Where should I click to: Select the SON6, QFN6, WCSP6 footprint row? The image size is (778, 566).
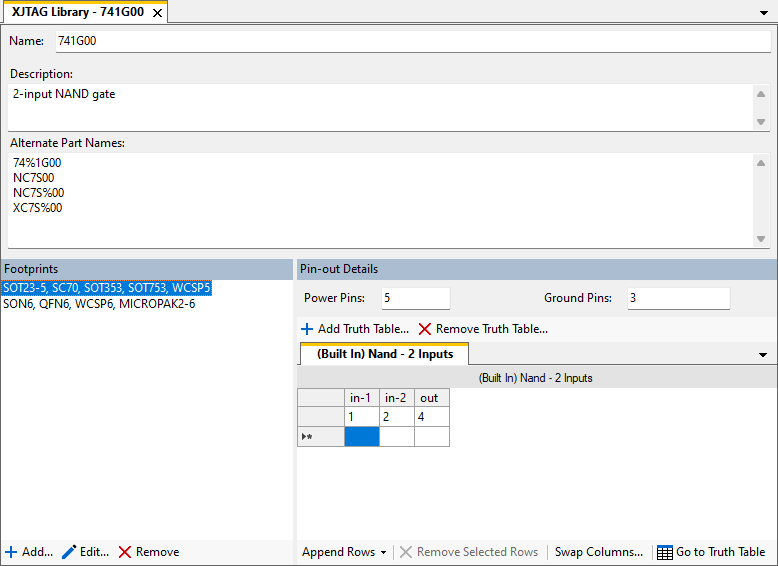(99, 304)
